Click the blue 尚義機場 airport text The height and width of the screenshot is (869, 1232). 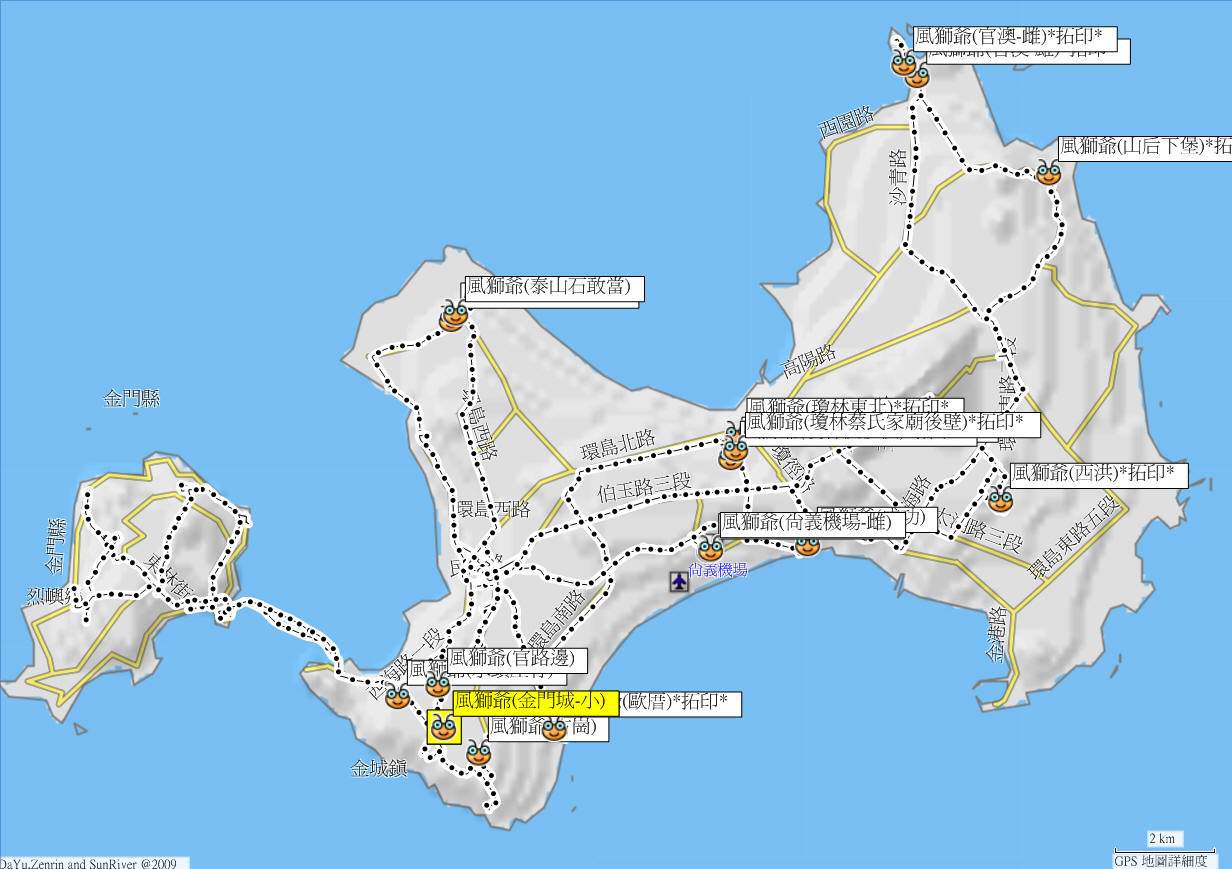point(719,569)
